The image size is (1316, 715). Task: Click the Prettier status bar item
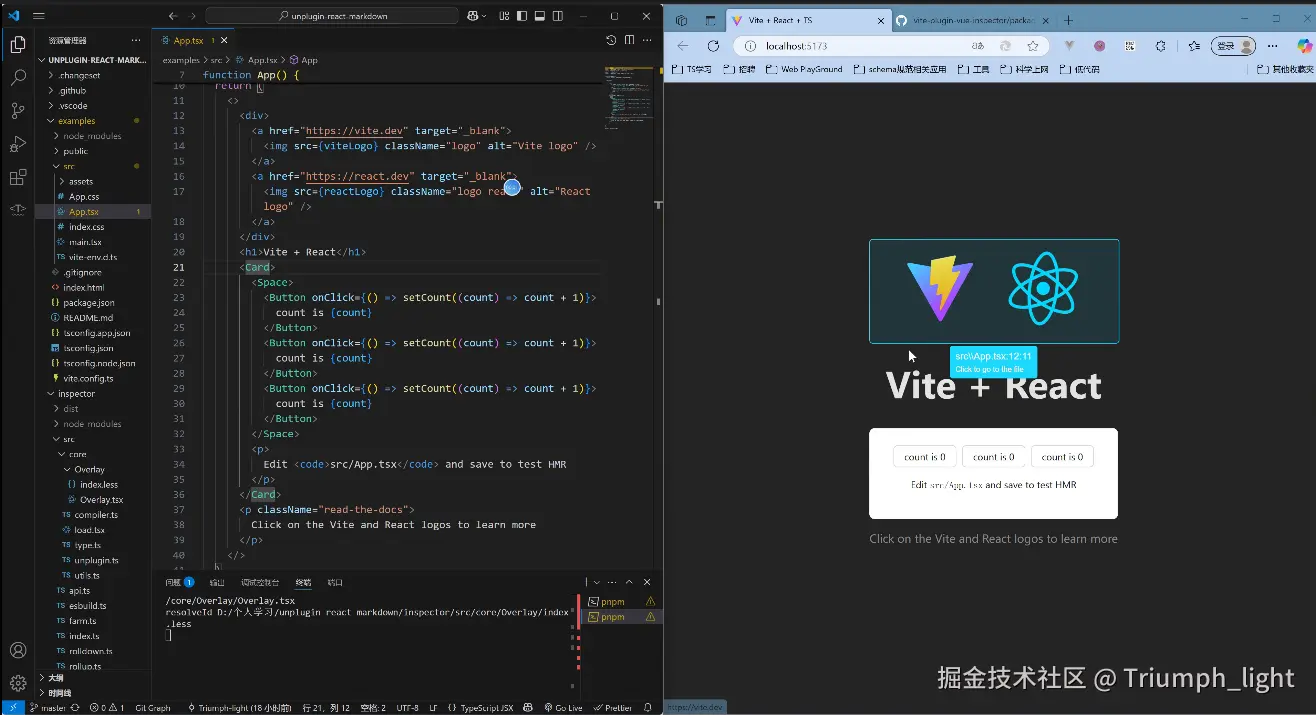pyautogui.click(x=613, y=707)
